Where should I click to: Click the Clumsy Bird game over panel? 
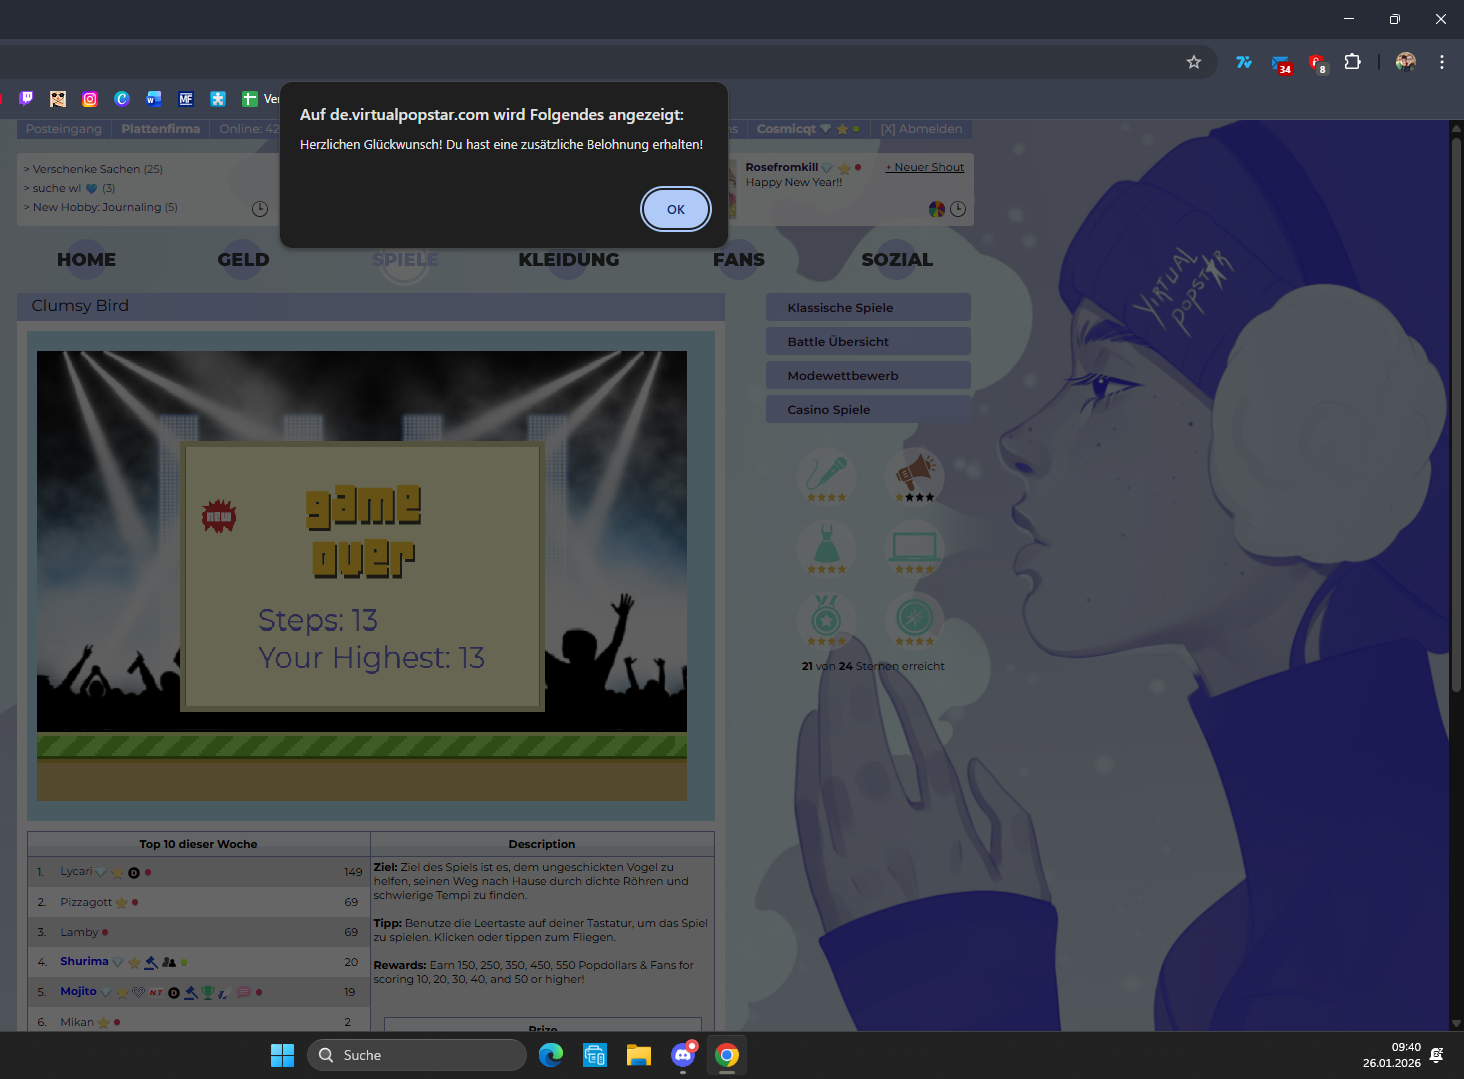pos(362,577)
